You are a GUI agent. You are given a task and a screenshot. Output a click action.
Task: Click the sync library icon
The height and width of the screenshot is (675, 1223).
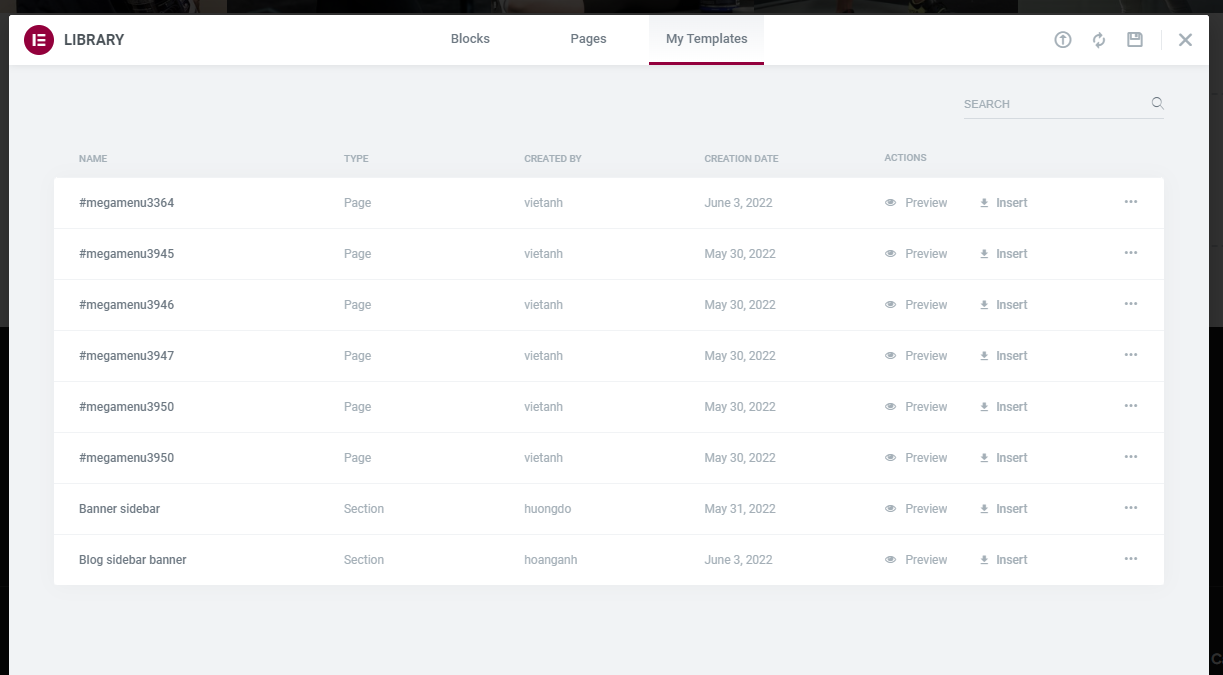click(1099, 40)
